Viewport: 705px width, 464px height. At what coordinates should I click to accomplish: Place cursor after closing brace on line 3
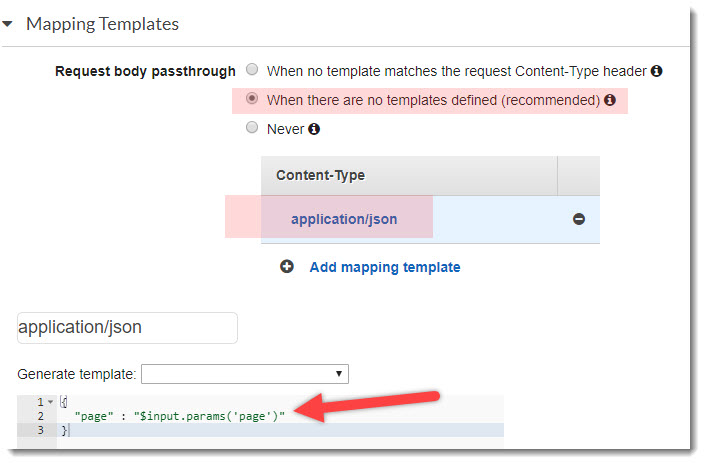tap(70, 430)
